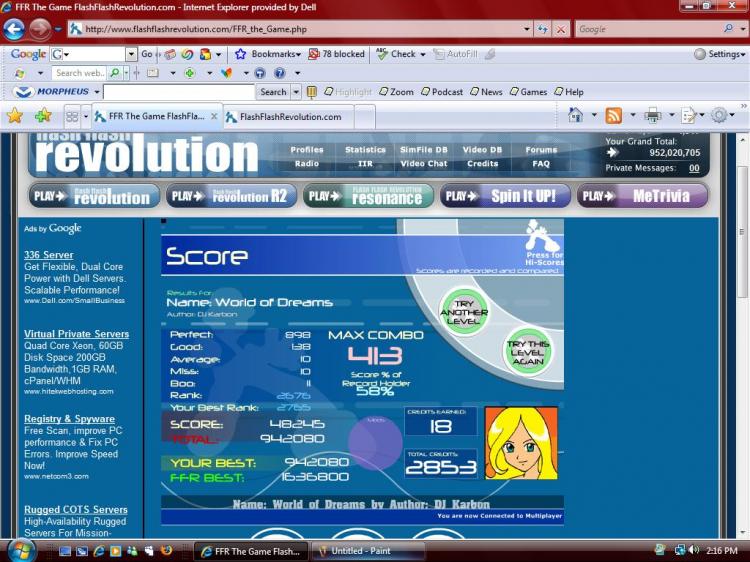Click the green plus circle toolbar icon
Screen dimensions: 750x562
189,73
